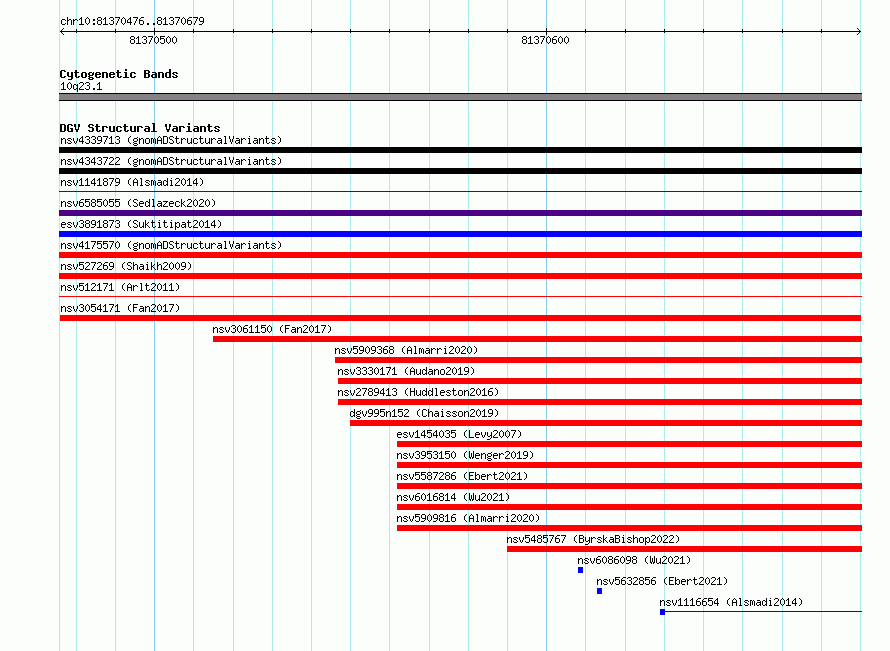Viewport: 890px width, 651px height.
Task: Click the small blue marker for nsv5632856
Action: [x=599, y=591]
